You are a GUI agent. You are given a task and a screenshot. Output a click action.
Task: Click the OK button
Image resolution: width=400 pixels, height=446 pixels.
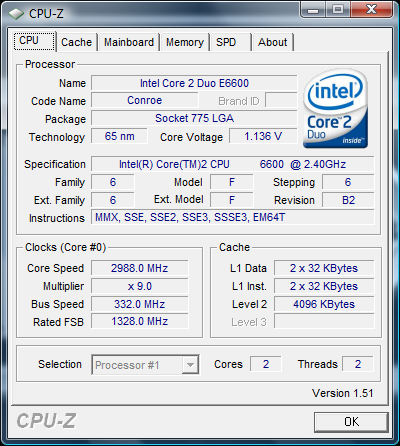(x=351, y=422)
